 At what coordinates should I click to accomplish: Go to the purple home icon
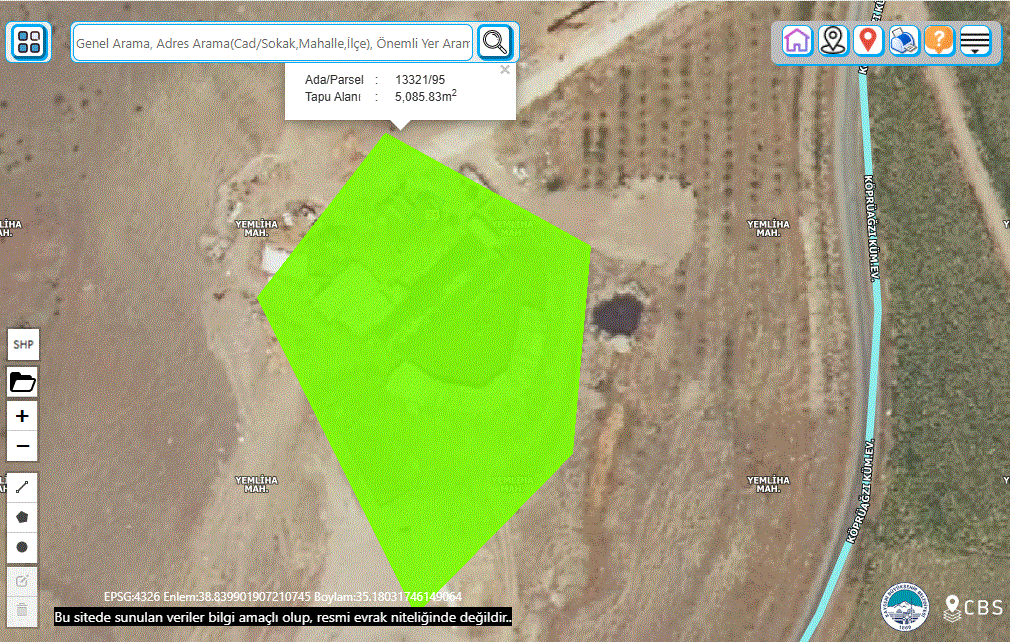797,41
